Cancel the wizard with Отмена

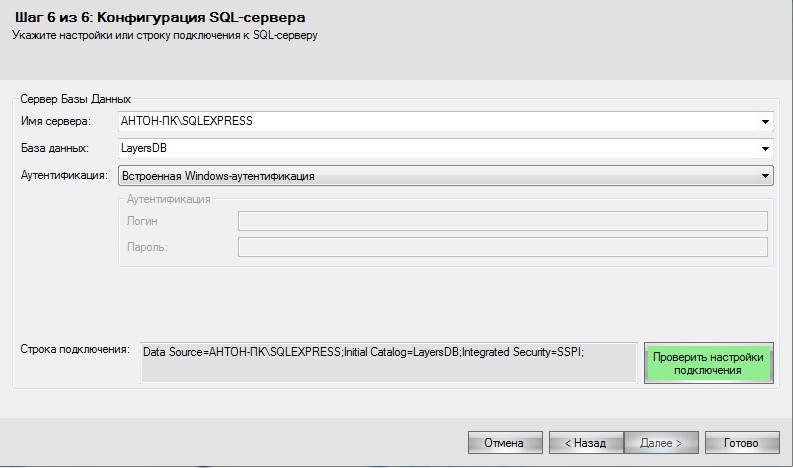(505, 442)
